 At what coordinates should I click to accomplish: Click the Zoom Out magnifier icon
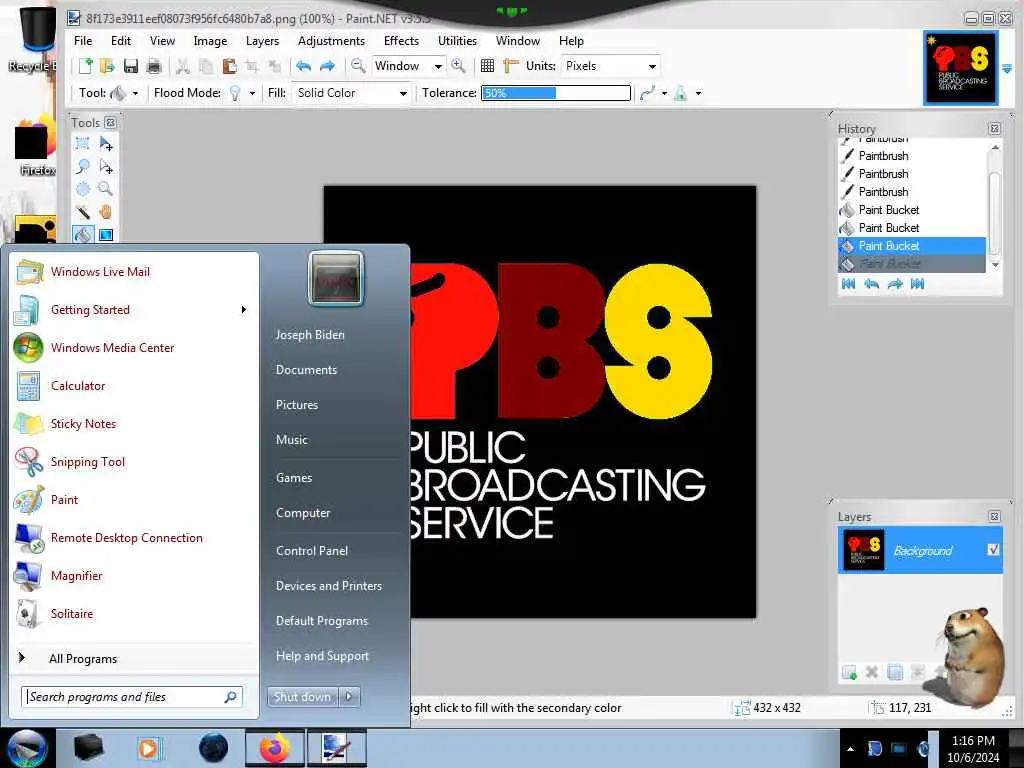click(x=358, y=66)
